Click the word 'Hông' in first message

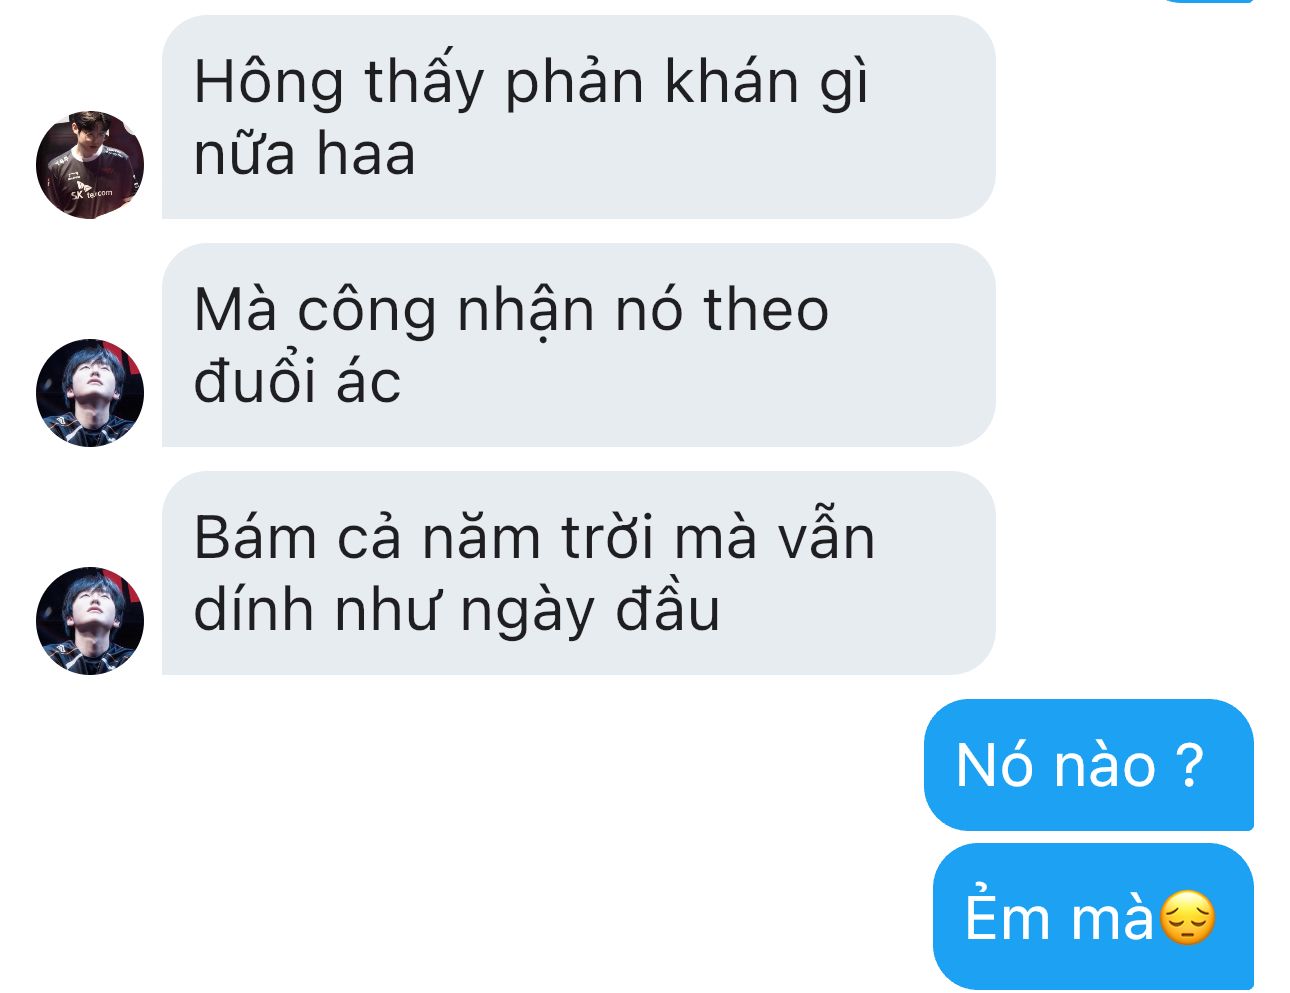[269, 84]
